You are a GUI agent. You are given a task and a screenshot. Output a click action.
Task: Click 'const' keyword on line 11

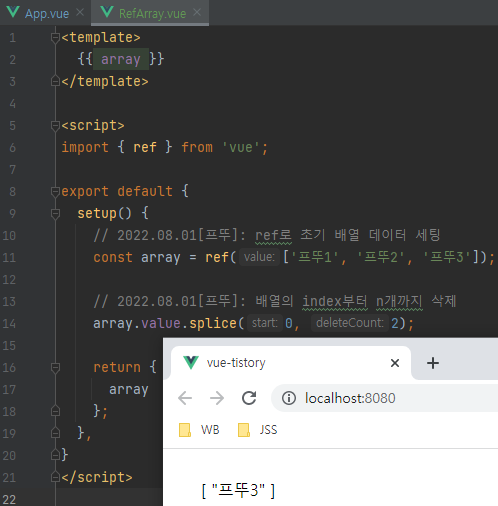click(113, 257)
